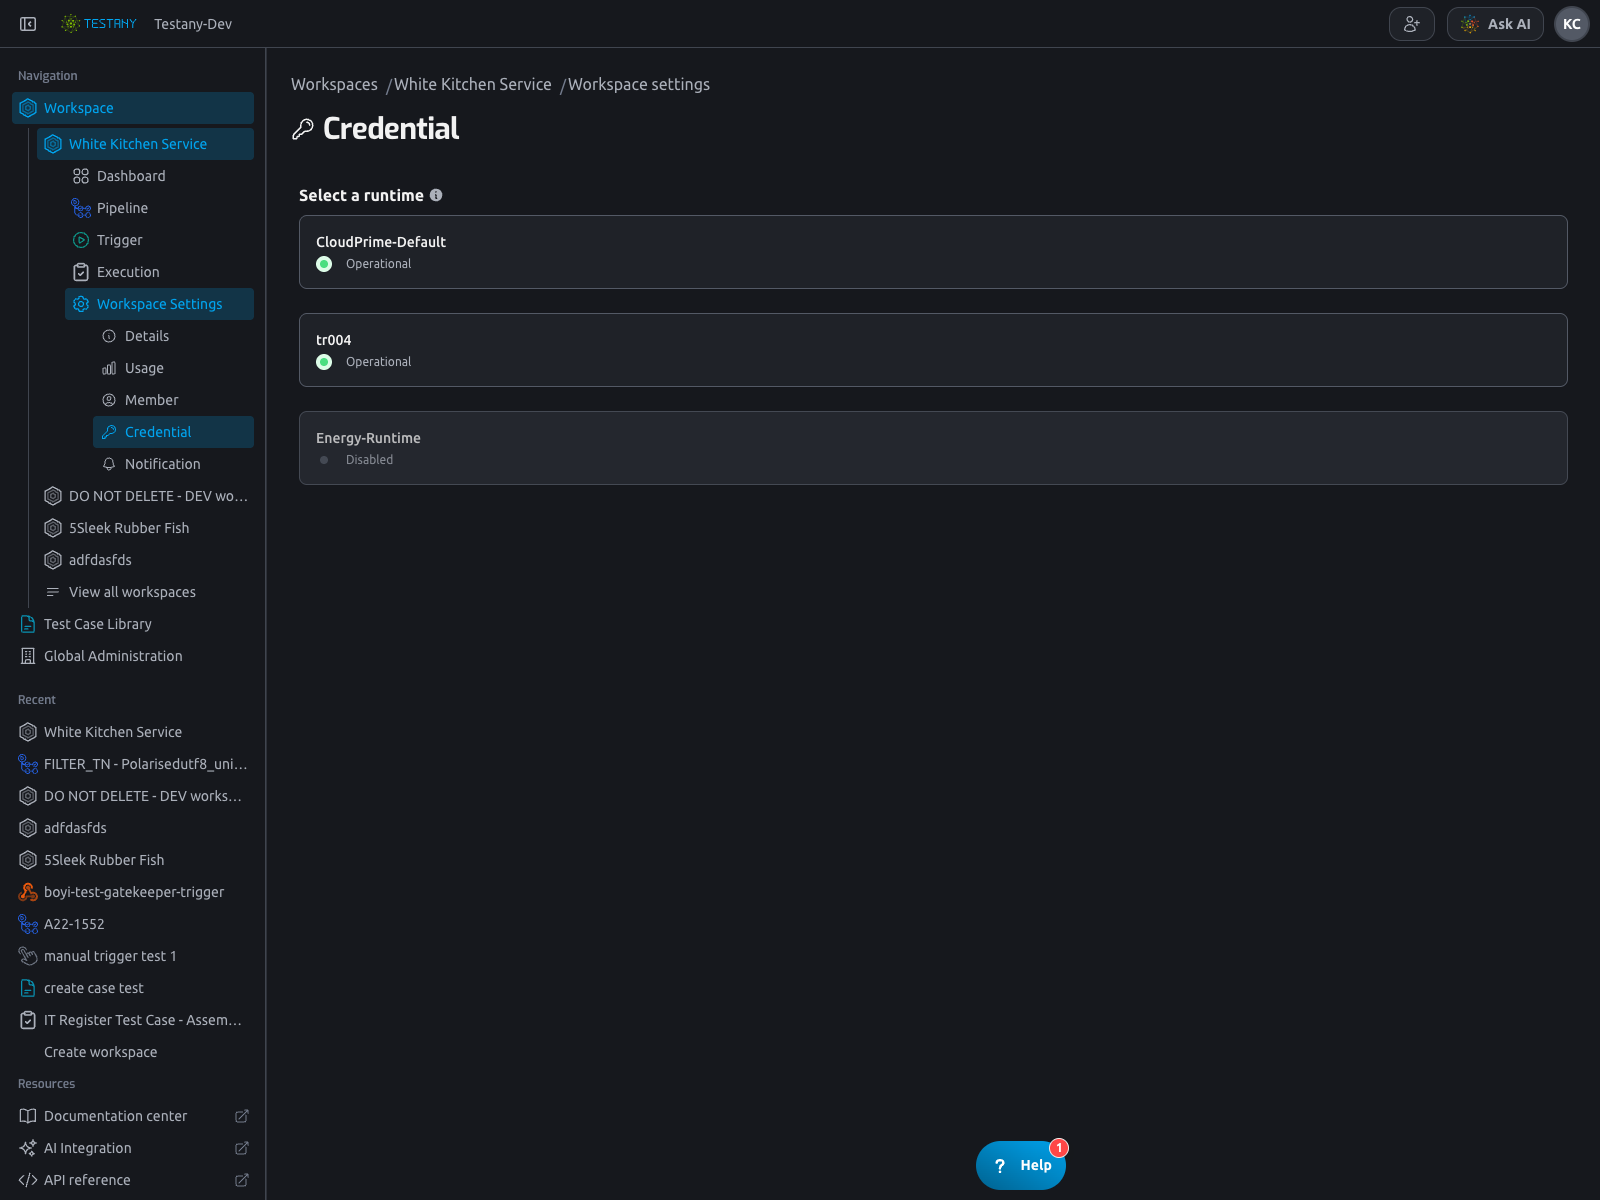Click Workspaces breadcrumb
Image resolution: width=1600 pixels, height=1200 pixels.
(x=334, y=84)
